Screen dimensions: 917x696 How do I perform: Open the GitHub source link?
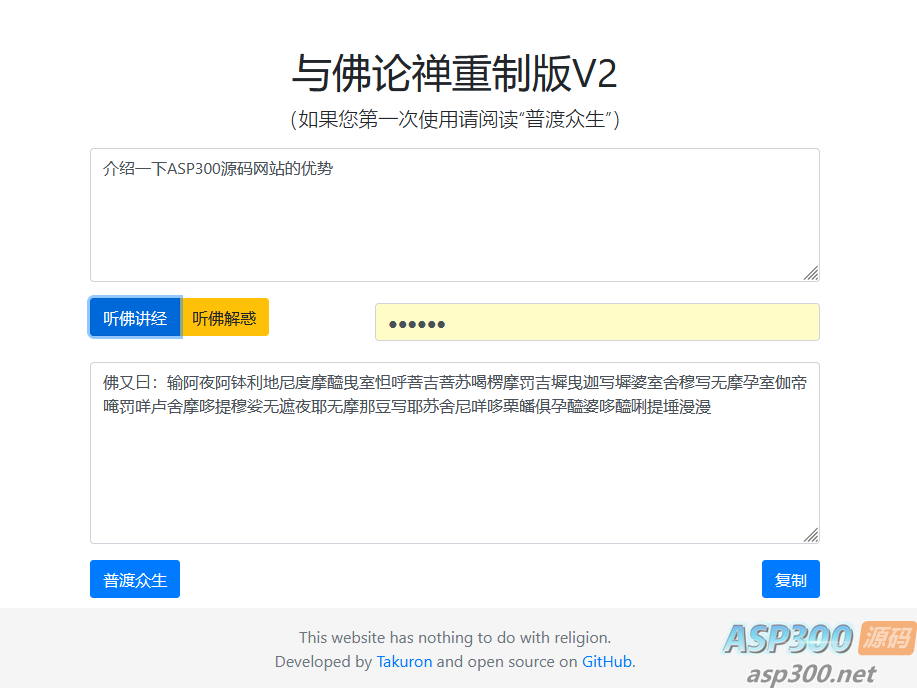pyautogui.click(x=606, y=661)
